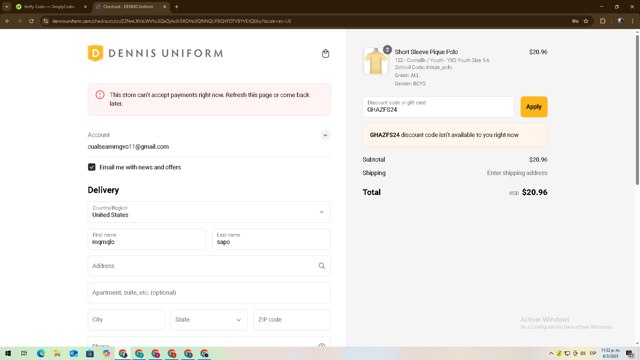Open File Explorer from the taskbar
Viewport: 640px width, 360px height.
click(x=57, y=353)
